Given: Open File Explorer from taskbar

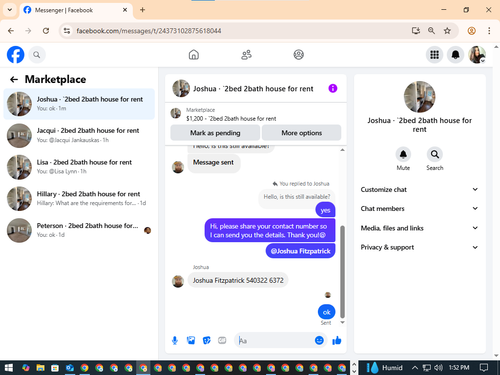Looking at the screenshot, I should pos(40,368).
